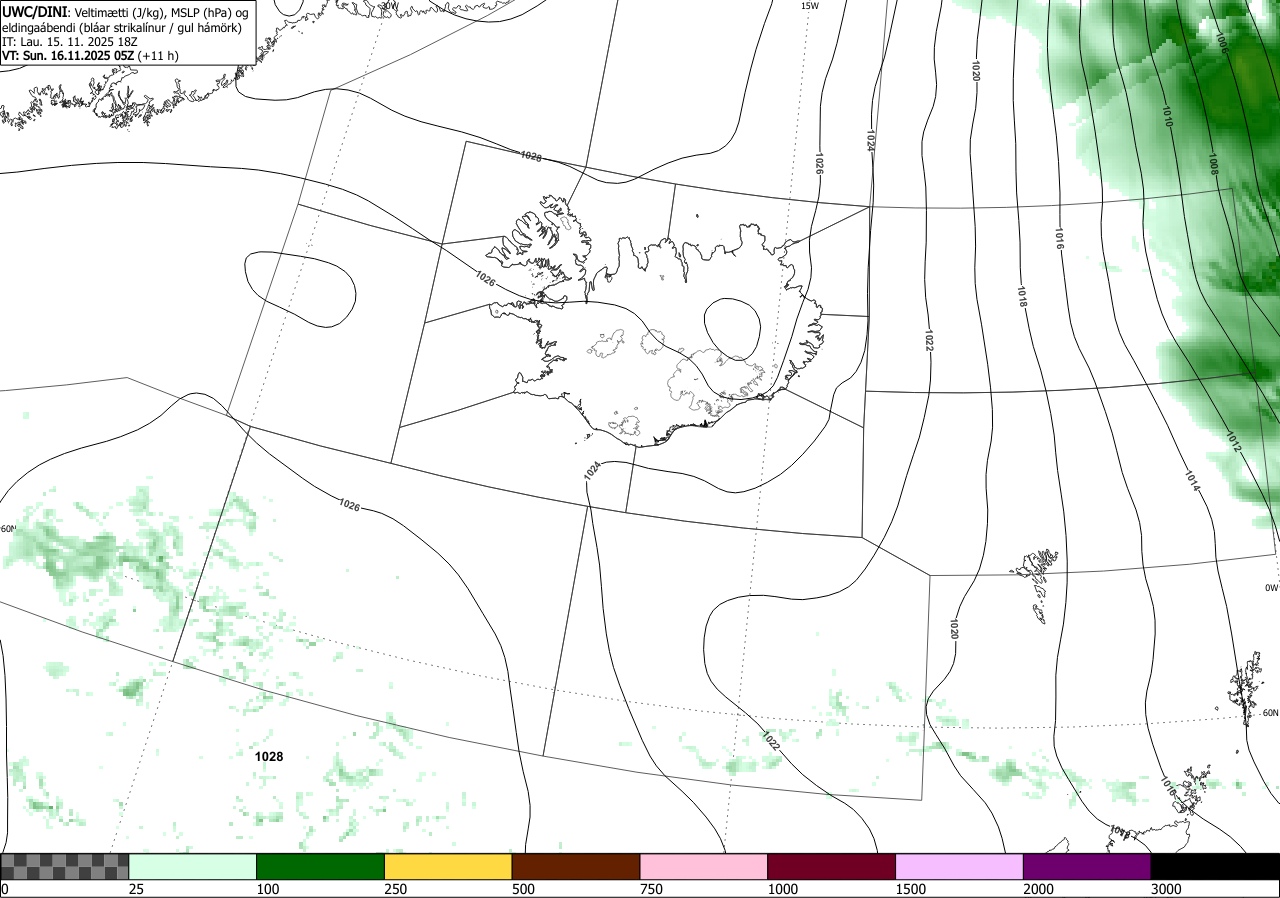Click legend scale value '3000'
The width and height of the screenshot is (1280, 898).
click(1166, 889)
